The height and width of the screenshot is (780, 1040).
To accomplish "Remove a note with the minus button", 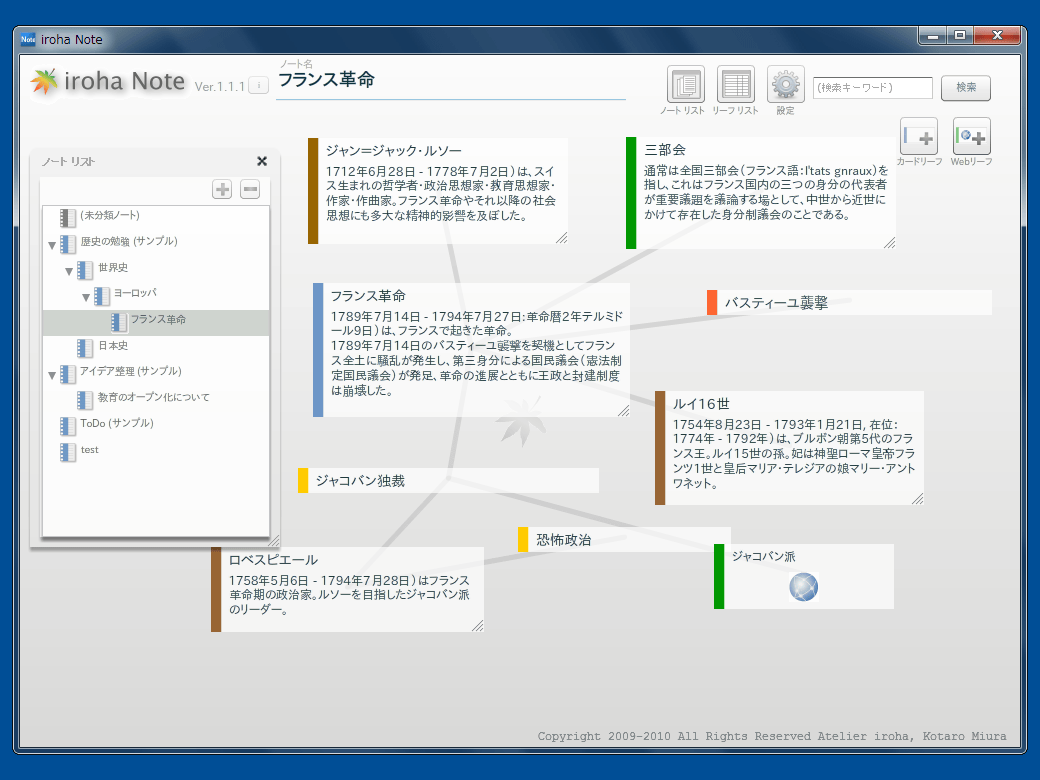I will 250,190.
